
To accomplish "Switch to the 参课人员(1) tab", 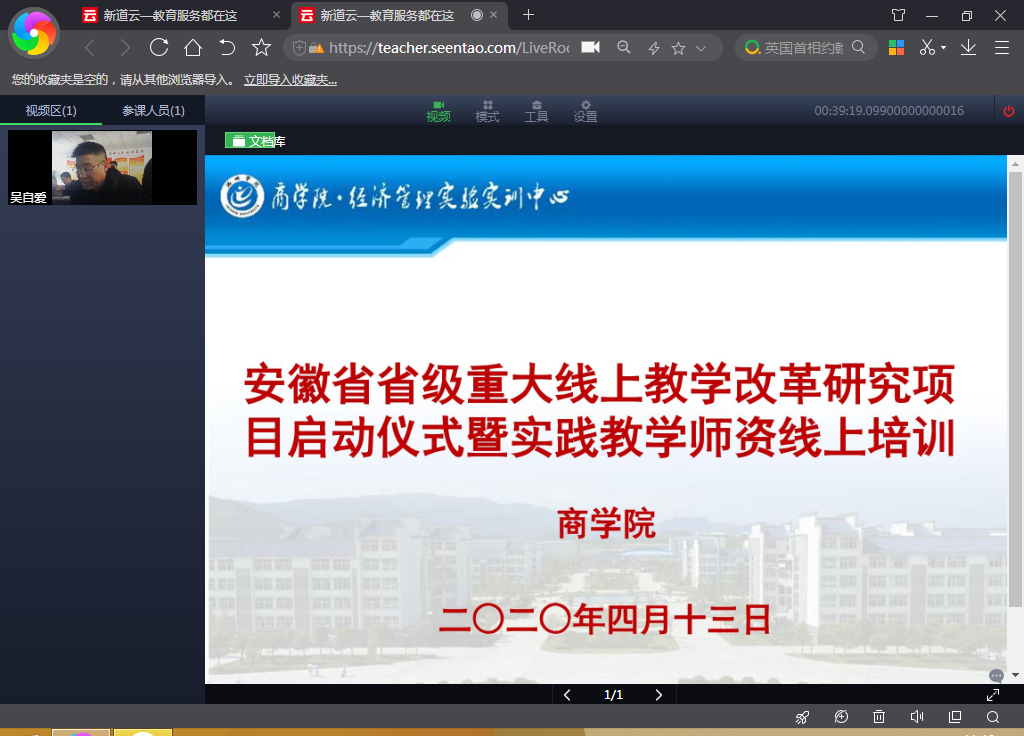I will [153, 111].
